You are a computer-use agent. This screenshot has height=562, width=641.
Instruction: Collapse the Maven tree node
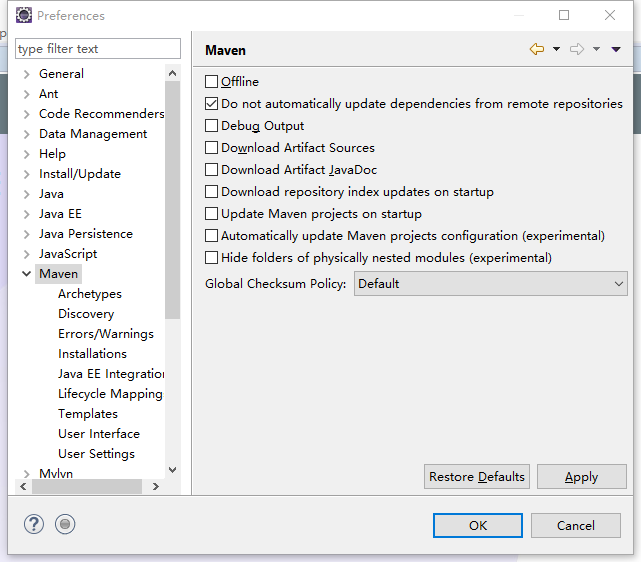pos(27,274)
